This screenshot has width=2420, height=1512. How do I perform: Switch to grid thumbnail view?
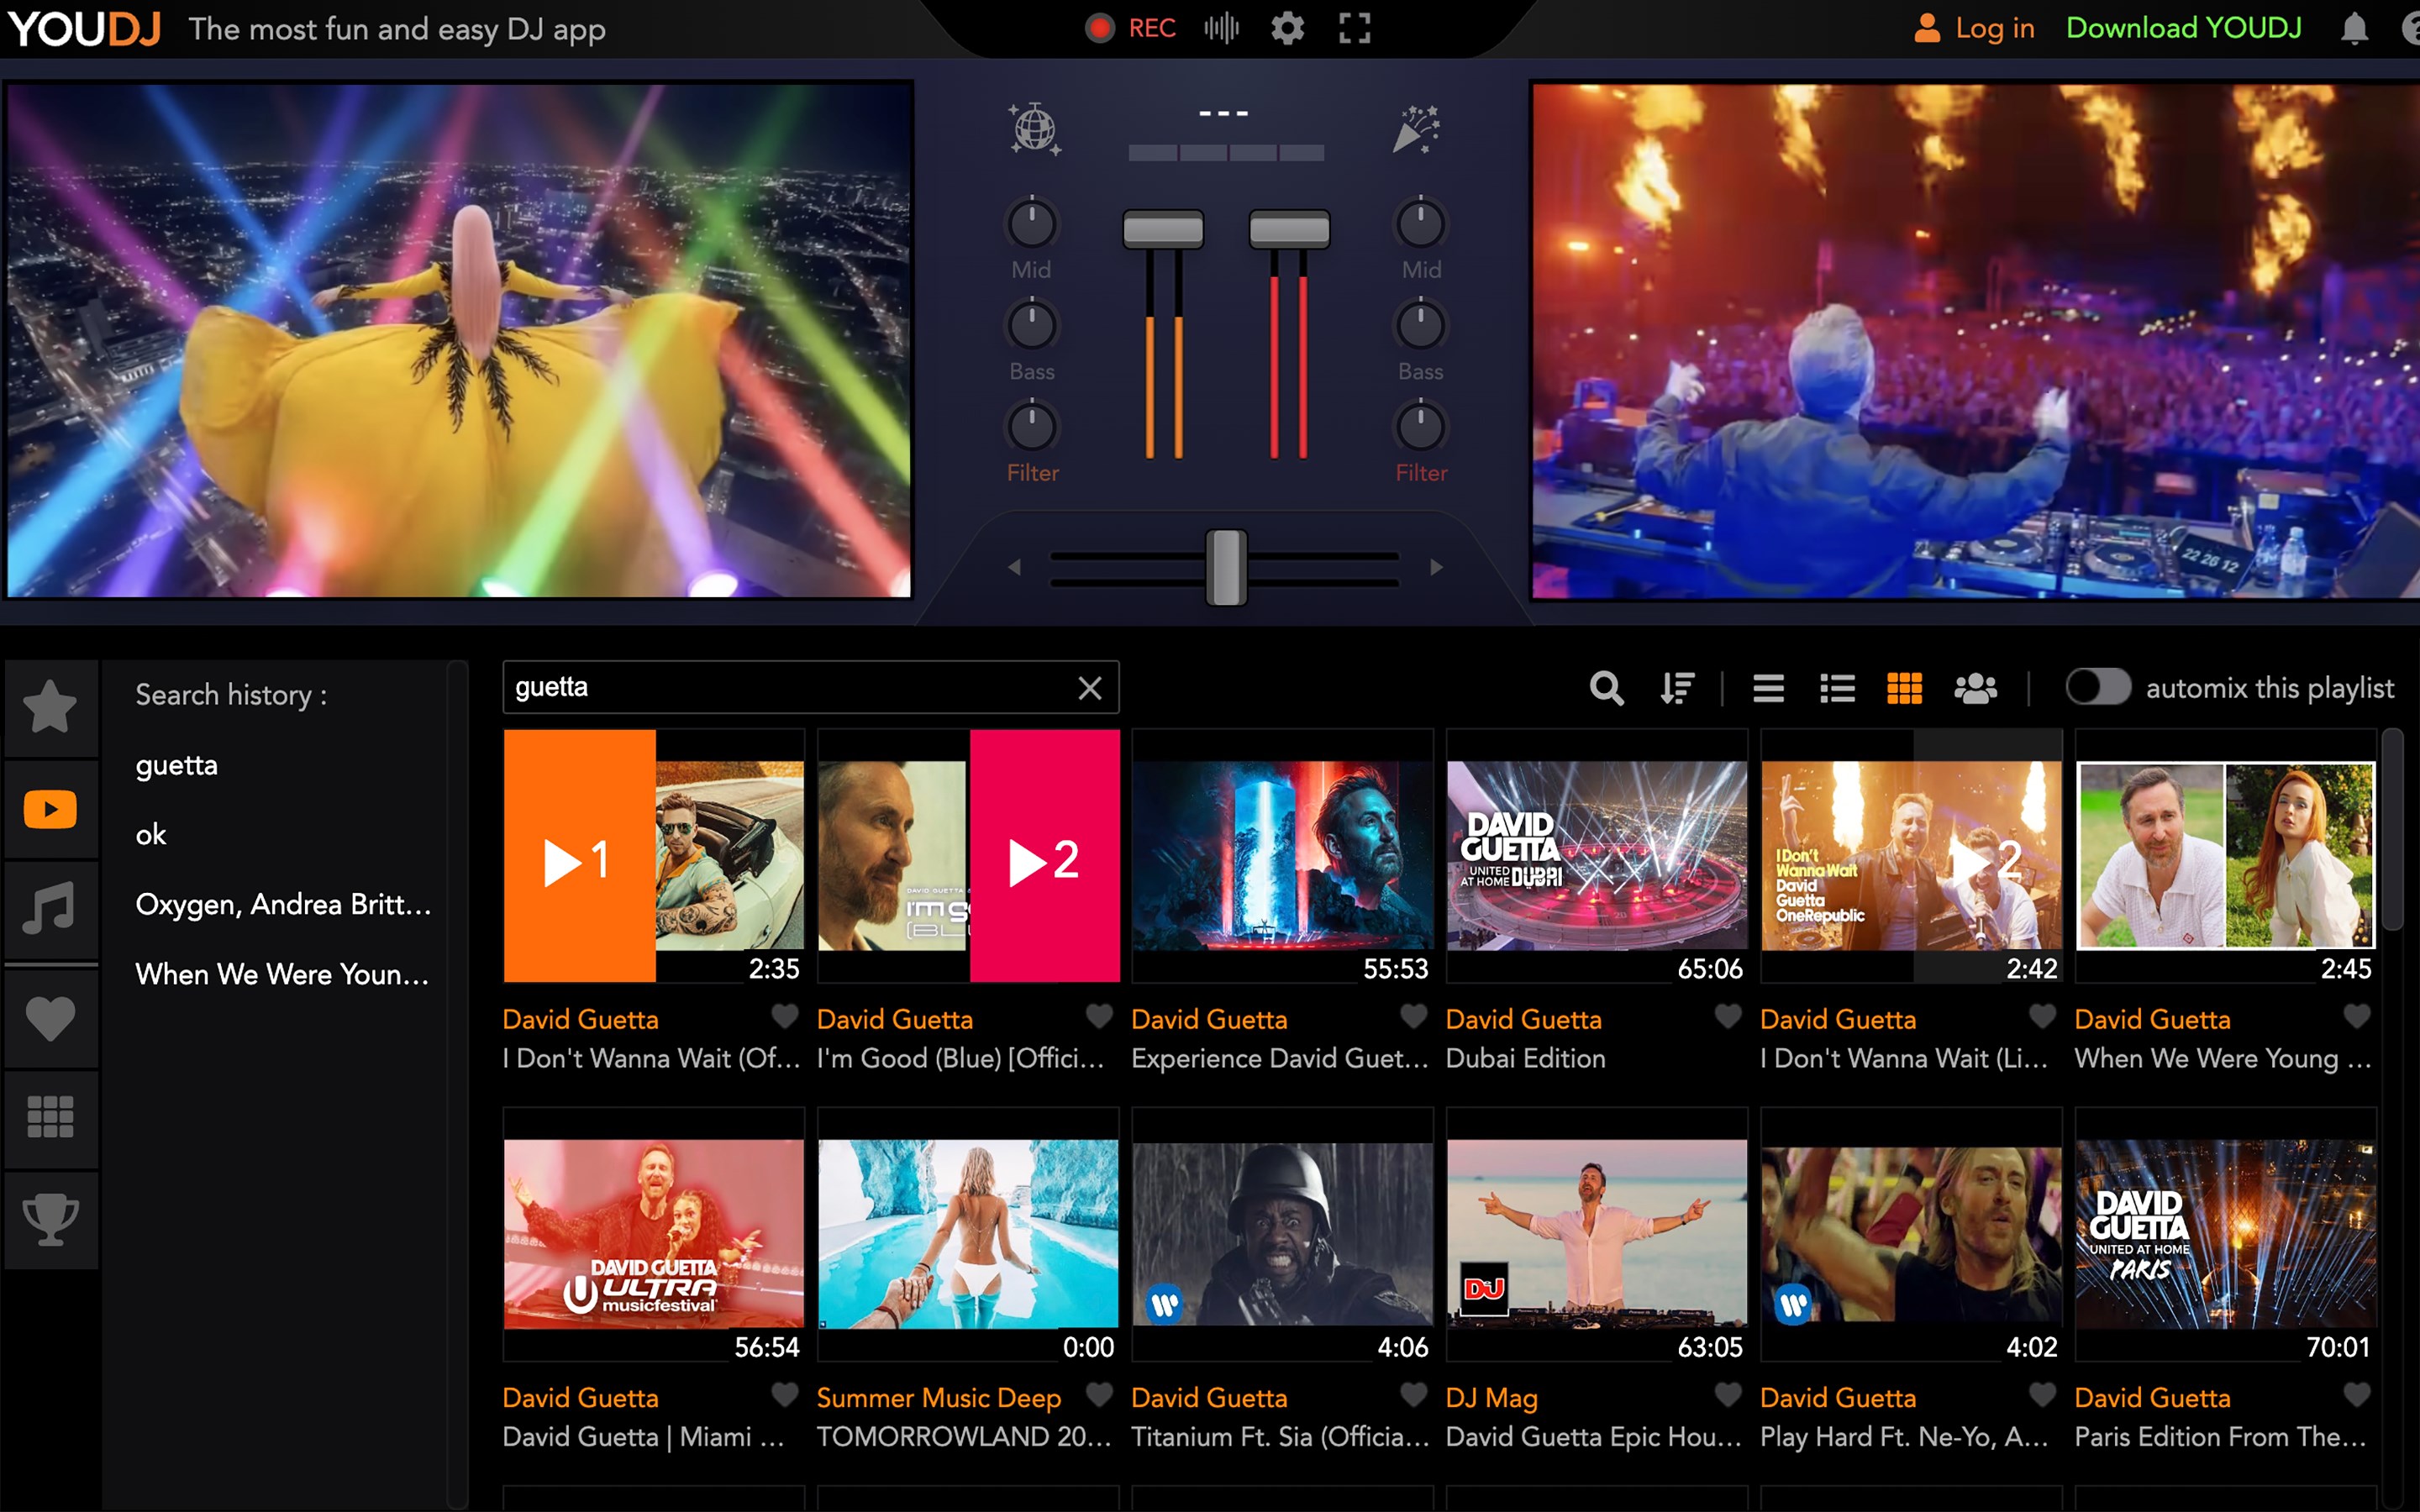tap(1904, 688)
